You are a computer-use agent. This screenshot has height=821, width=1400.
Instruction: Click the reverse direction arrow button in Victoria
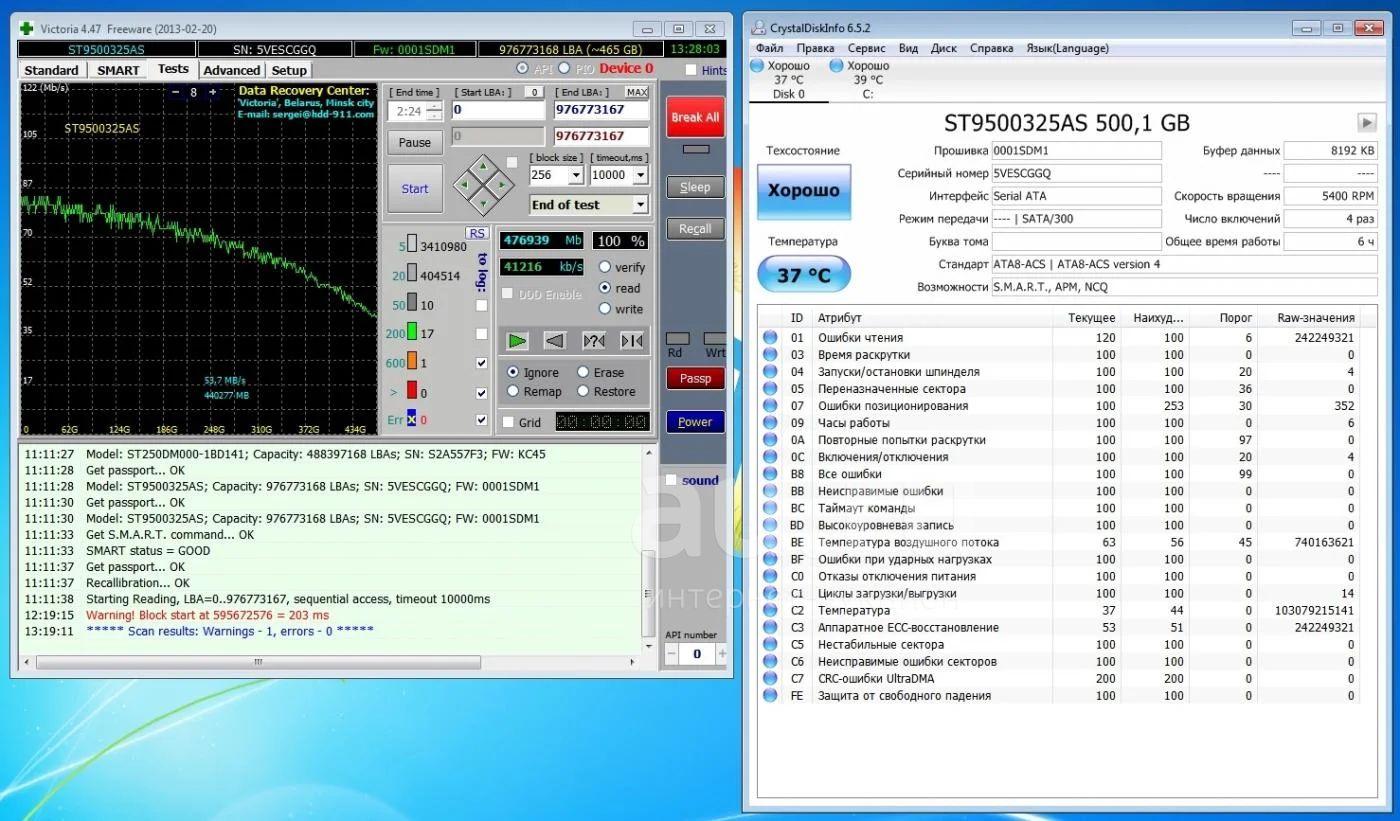click(555, 341)
